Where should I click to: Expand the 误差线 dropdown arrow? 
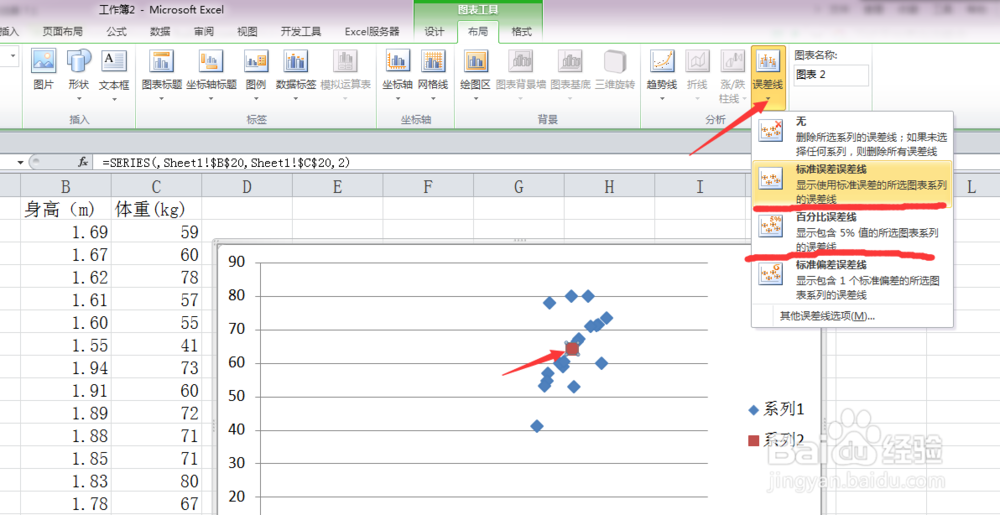pos(767,99)
